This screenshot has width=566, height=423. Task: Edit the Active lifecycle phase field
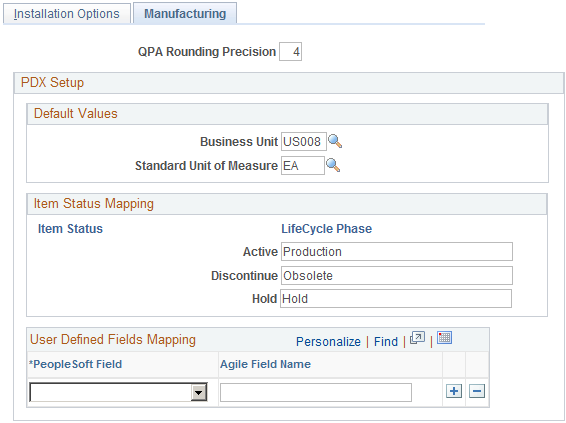[x=397, y=252]
